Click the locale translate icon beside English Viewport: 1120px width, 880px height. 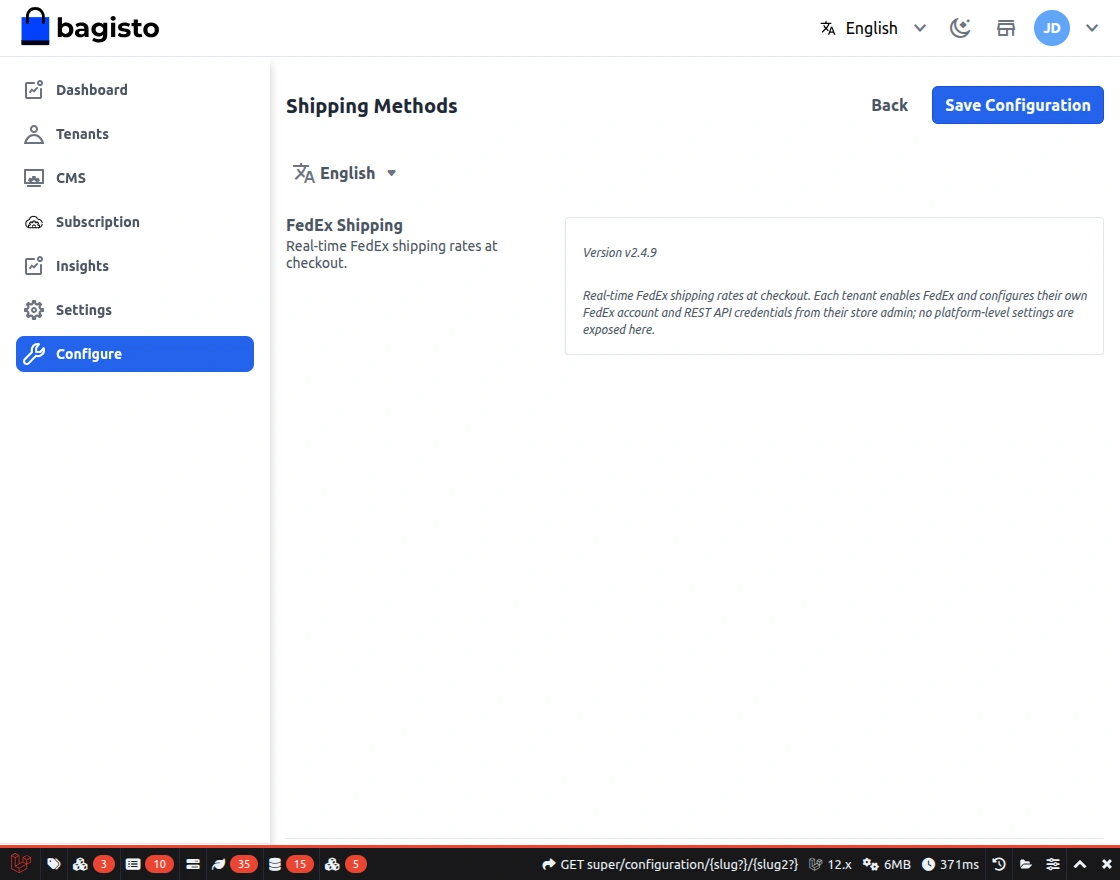(x=304, y=173)
